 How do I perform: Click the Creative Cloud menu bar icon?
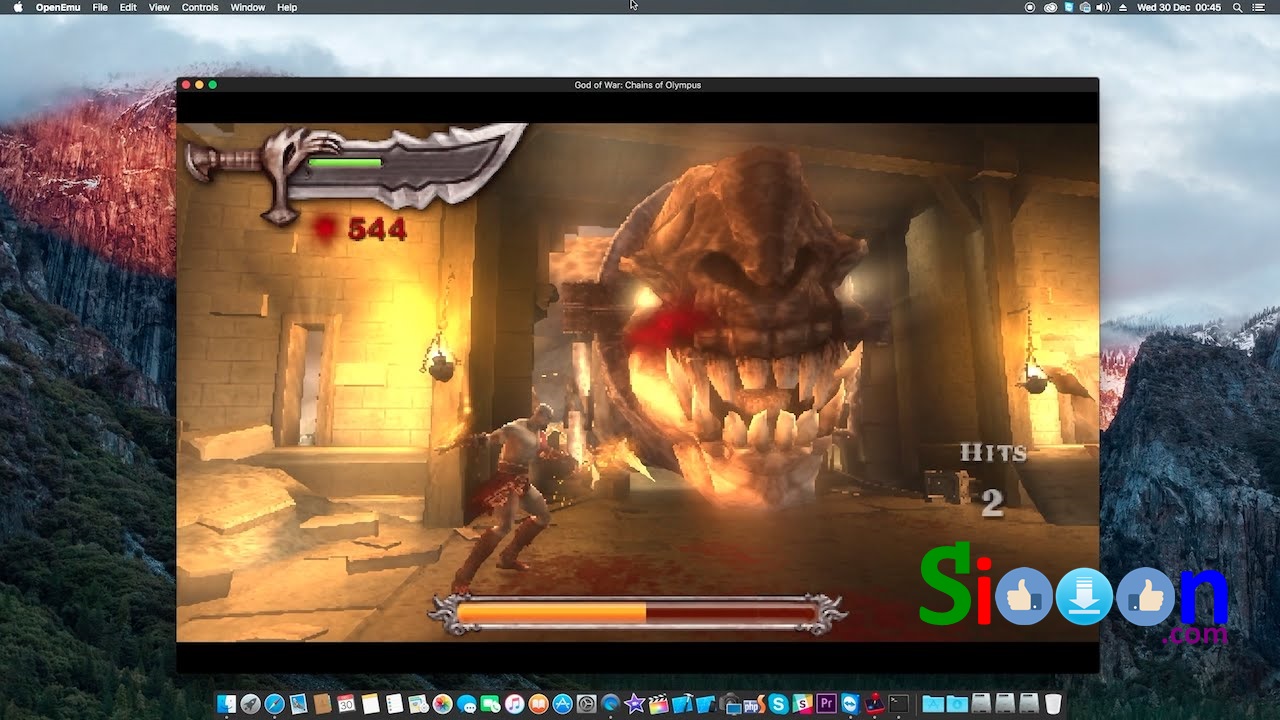coord(1049,7)
